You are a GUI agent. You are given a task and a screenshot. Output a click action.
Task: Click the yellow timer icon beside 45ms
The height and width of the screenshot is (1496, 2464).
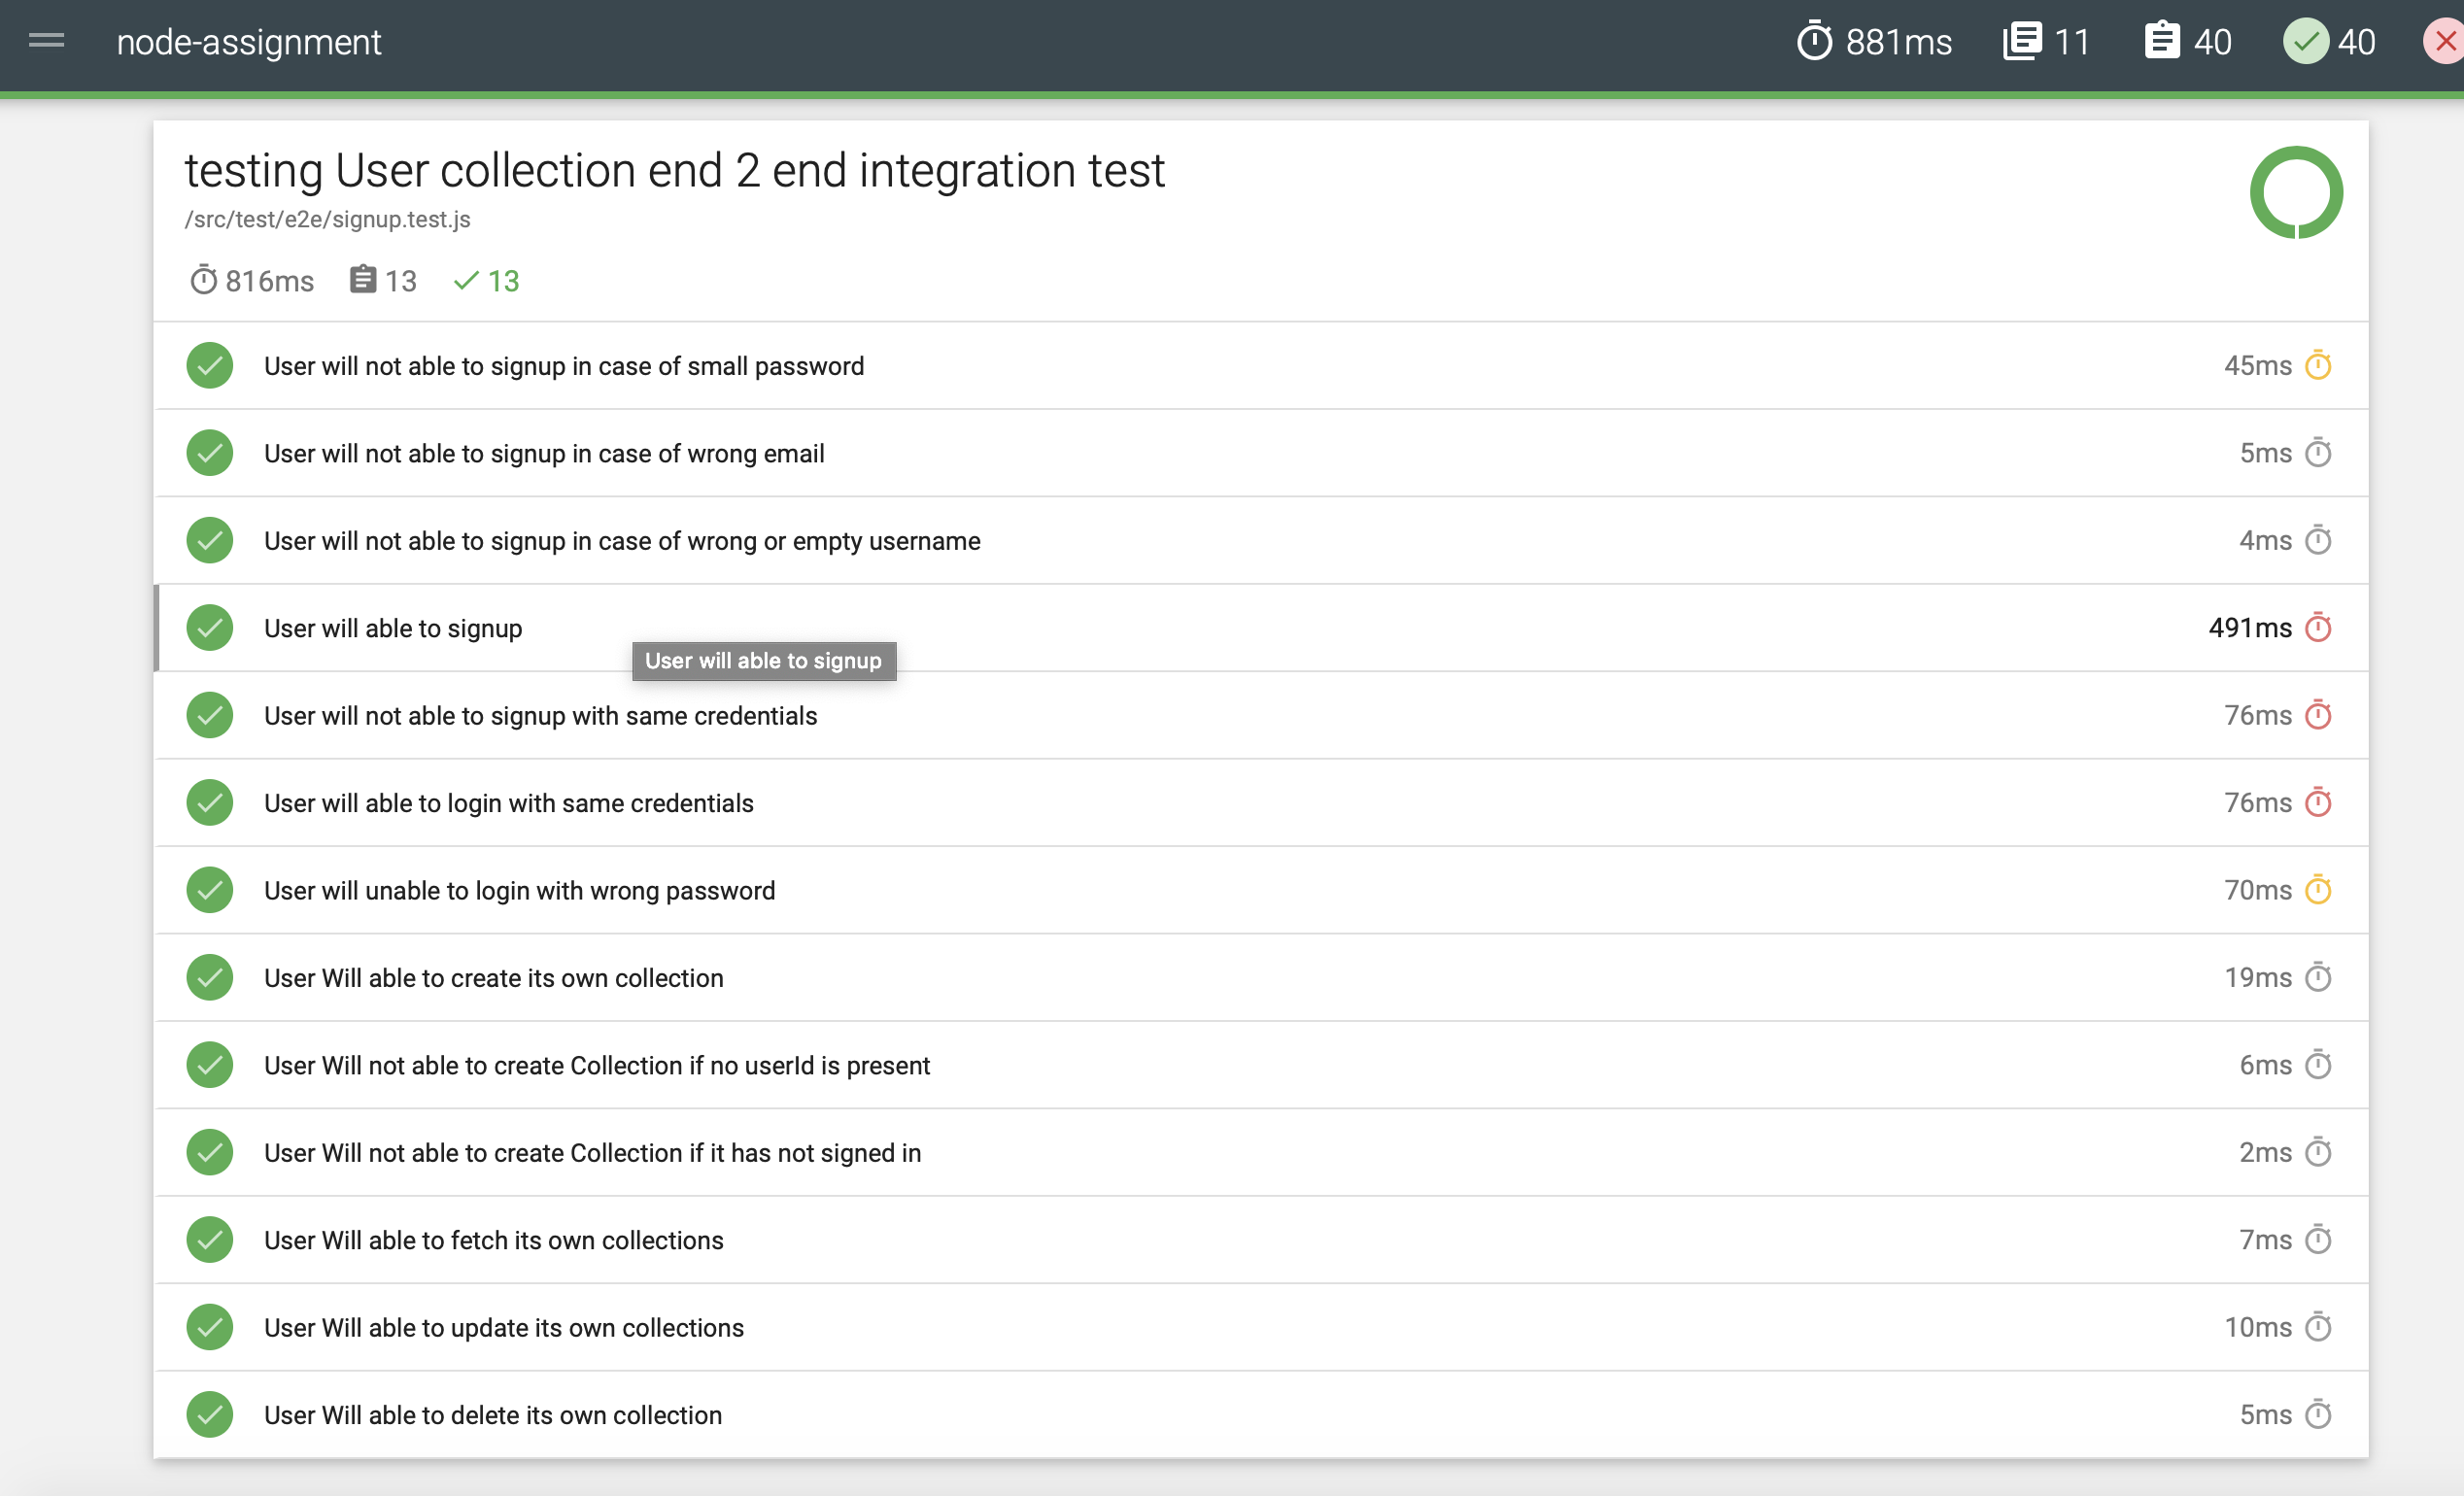pos(2318,366)
